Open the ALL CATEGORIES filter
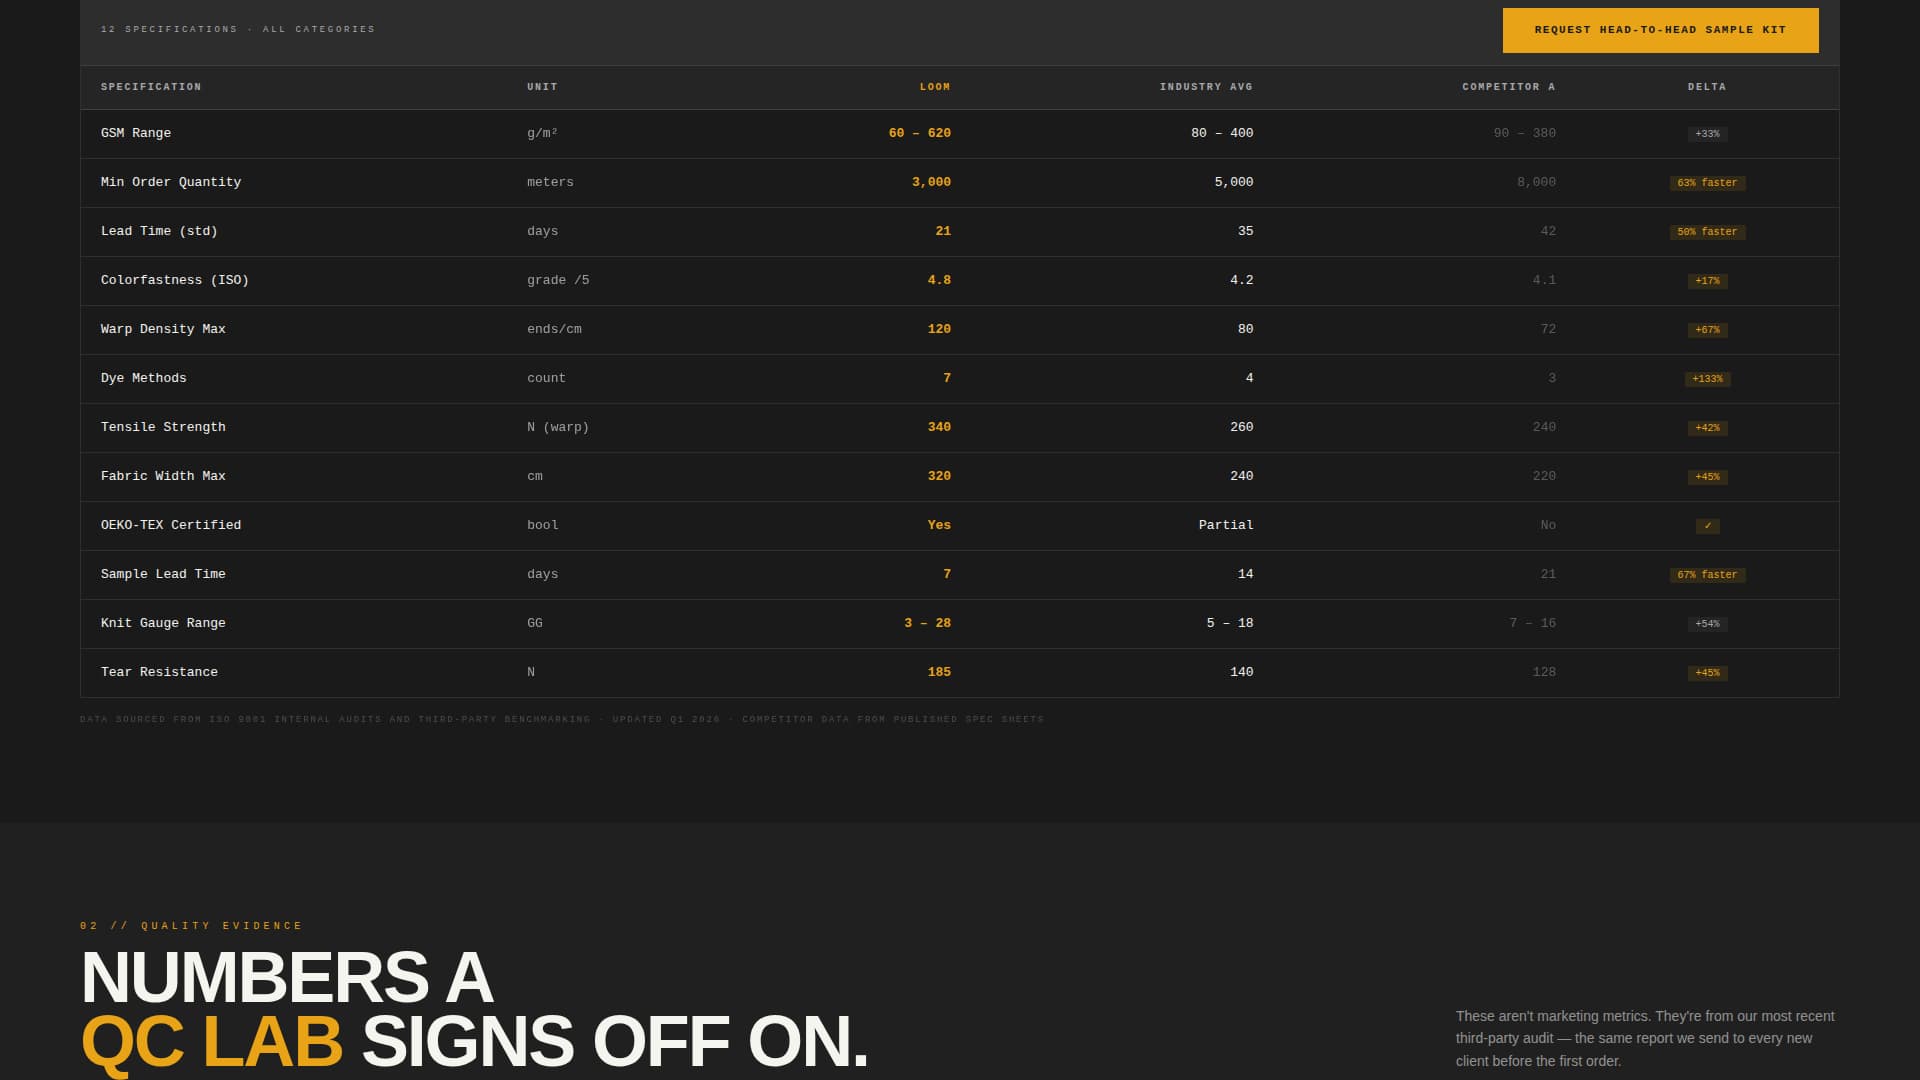 coord(318,29)
